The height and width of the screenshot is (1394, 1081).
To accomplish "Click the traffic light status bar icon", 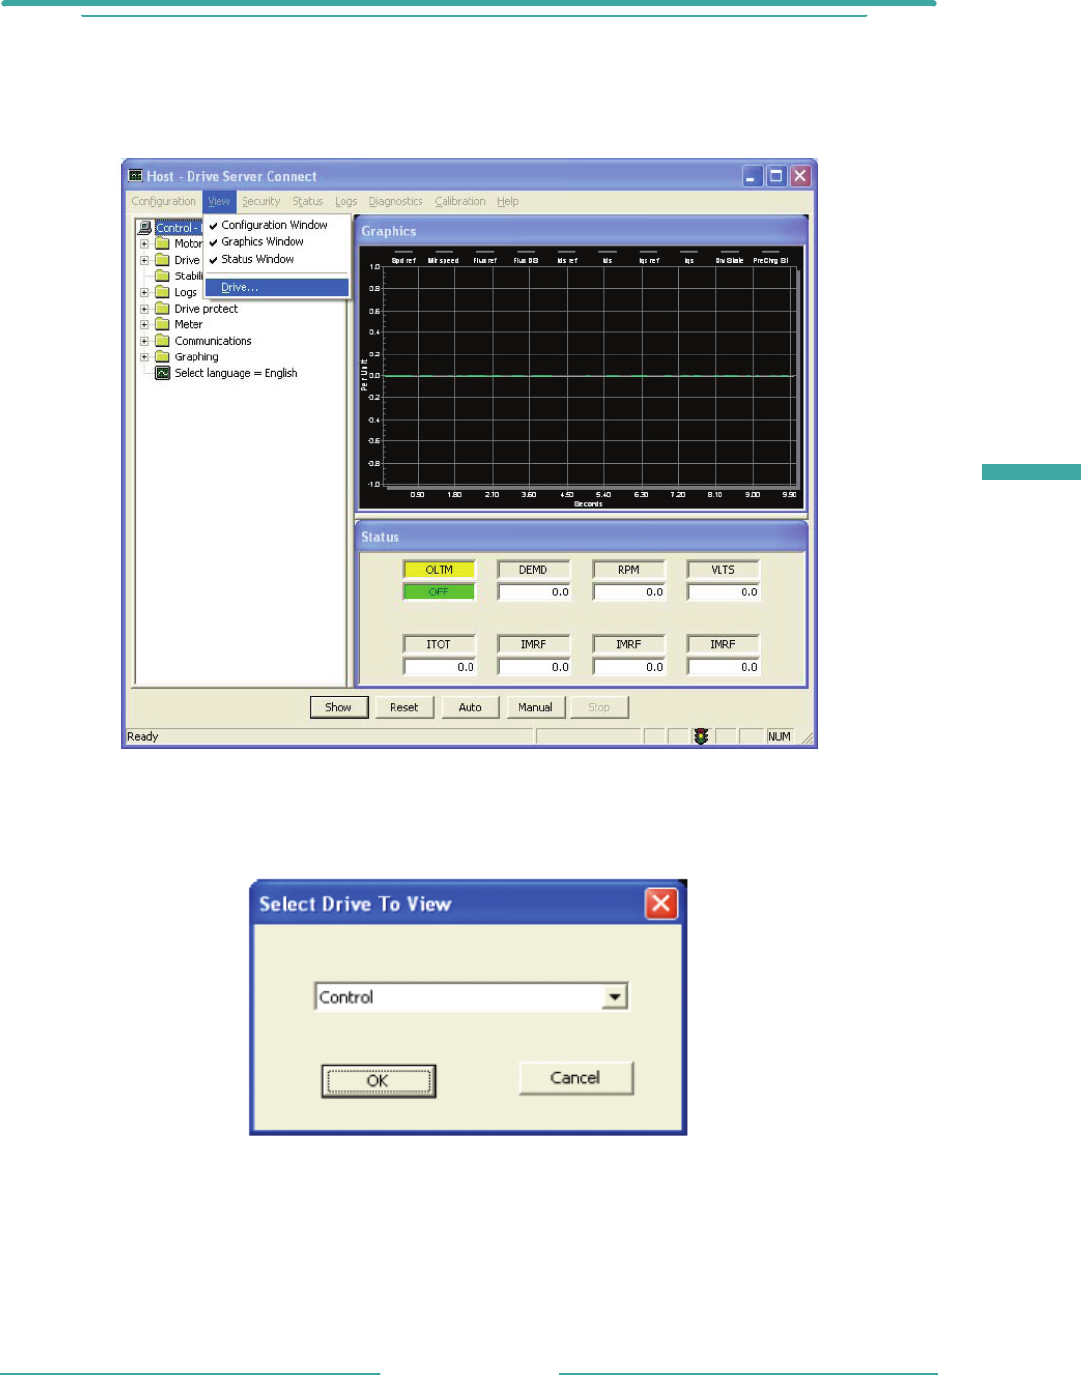I will (701, 736).
